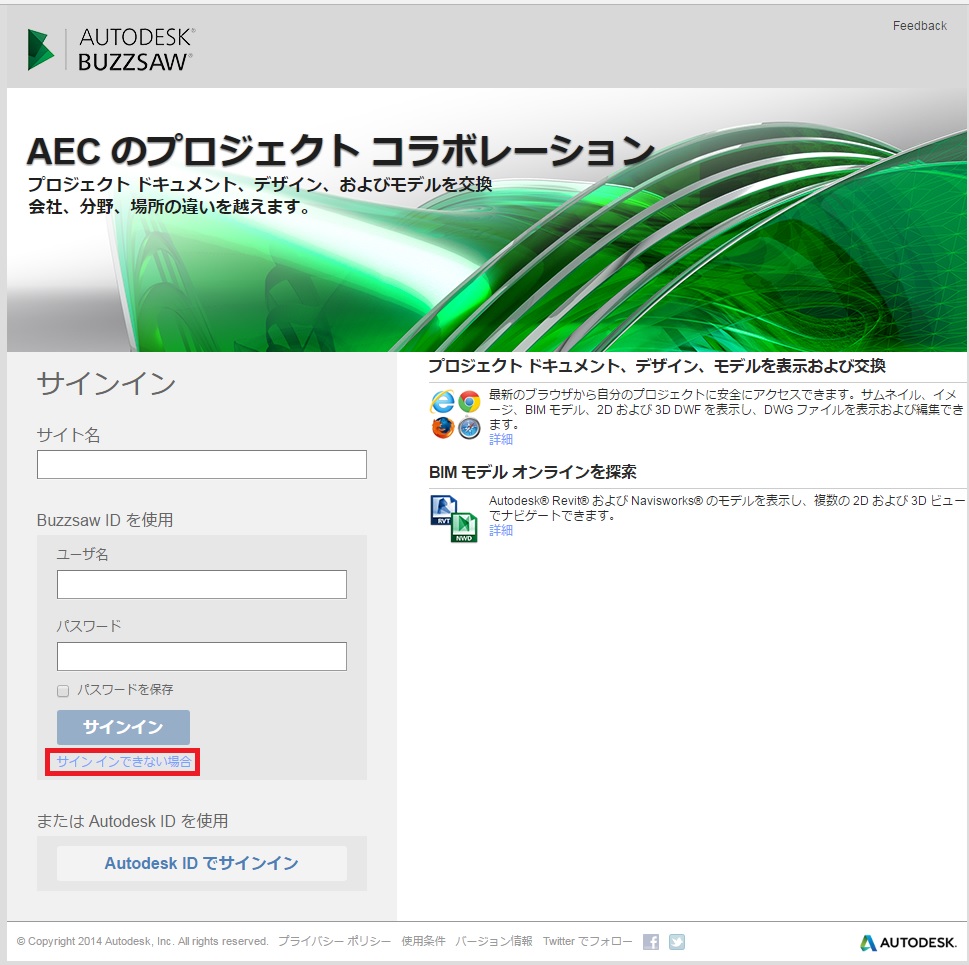Image resolution: width=969 pixels, height=965 pixels.
Task: Click the Autodesk Buzzsaw logo
Action: [x=111, y=49]
